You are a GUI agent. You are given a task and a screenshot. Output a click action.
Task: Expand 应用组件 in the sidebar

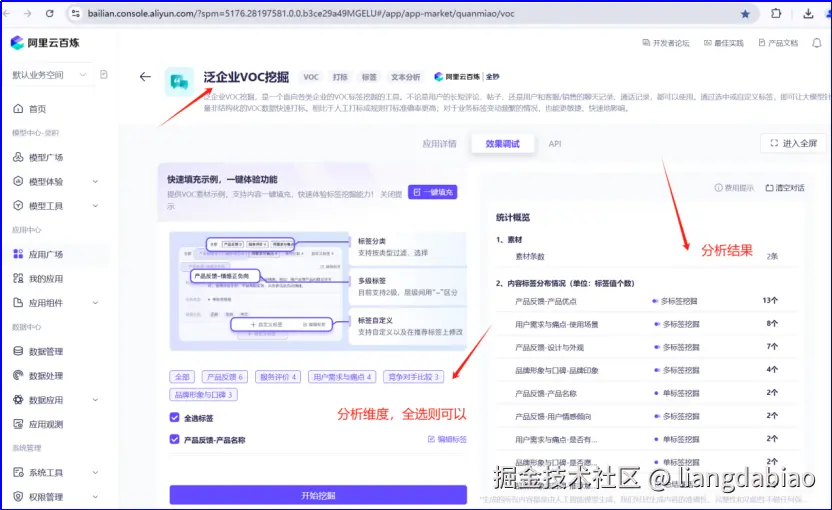click(95, 303)
